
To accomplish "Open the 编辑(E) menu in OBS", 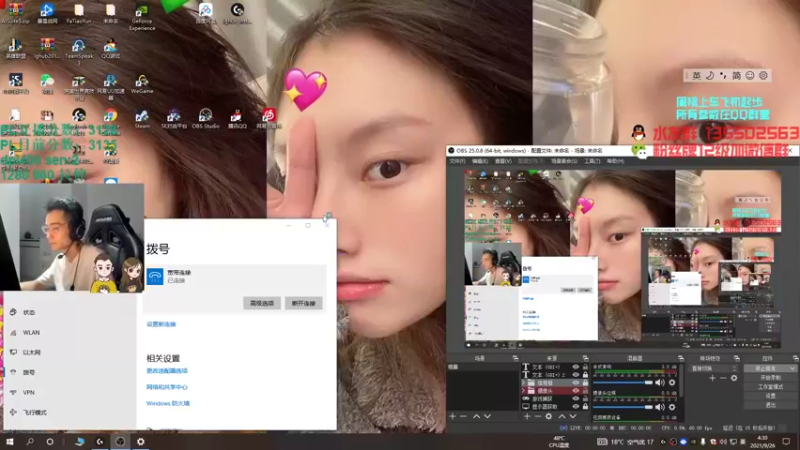I will pyautogui.click(x=480, y=161).
